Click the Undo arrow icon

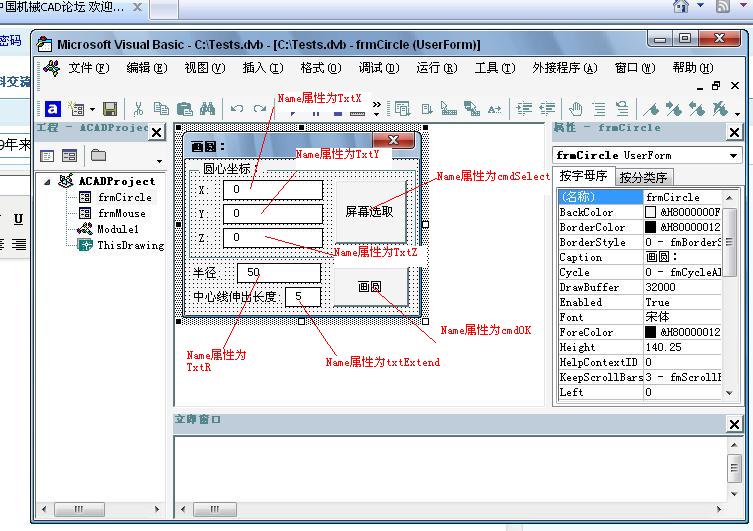point(236,109)
